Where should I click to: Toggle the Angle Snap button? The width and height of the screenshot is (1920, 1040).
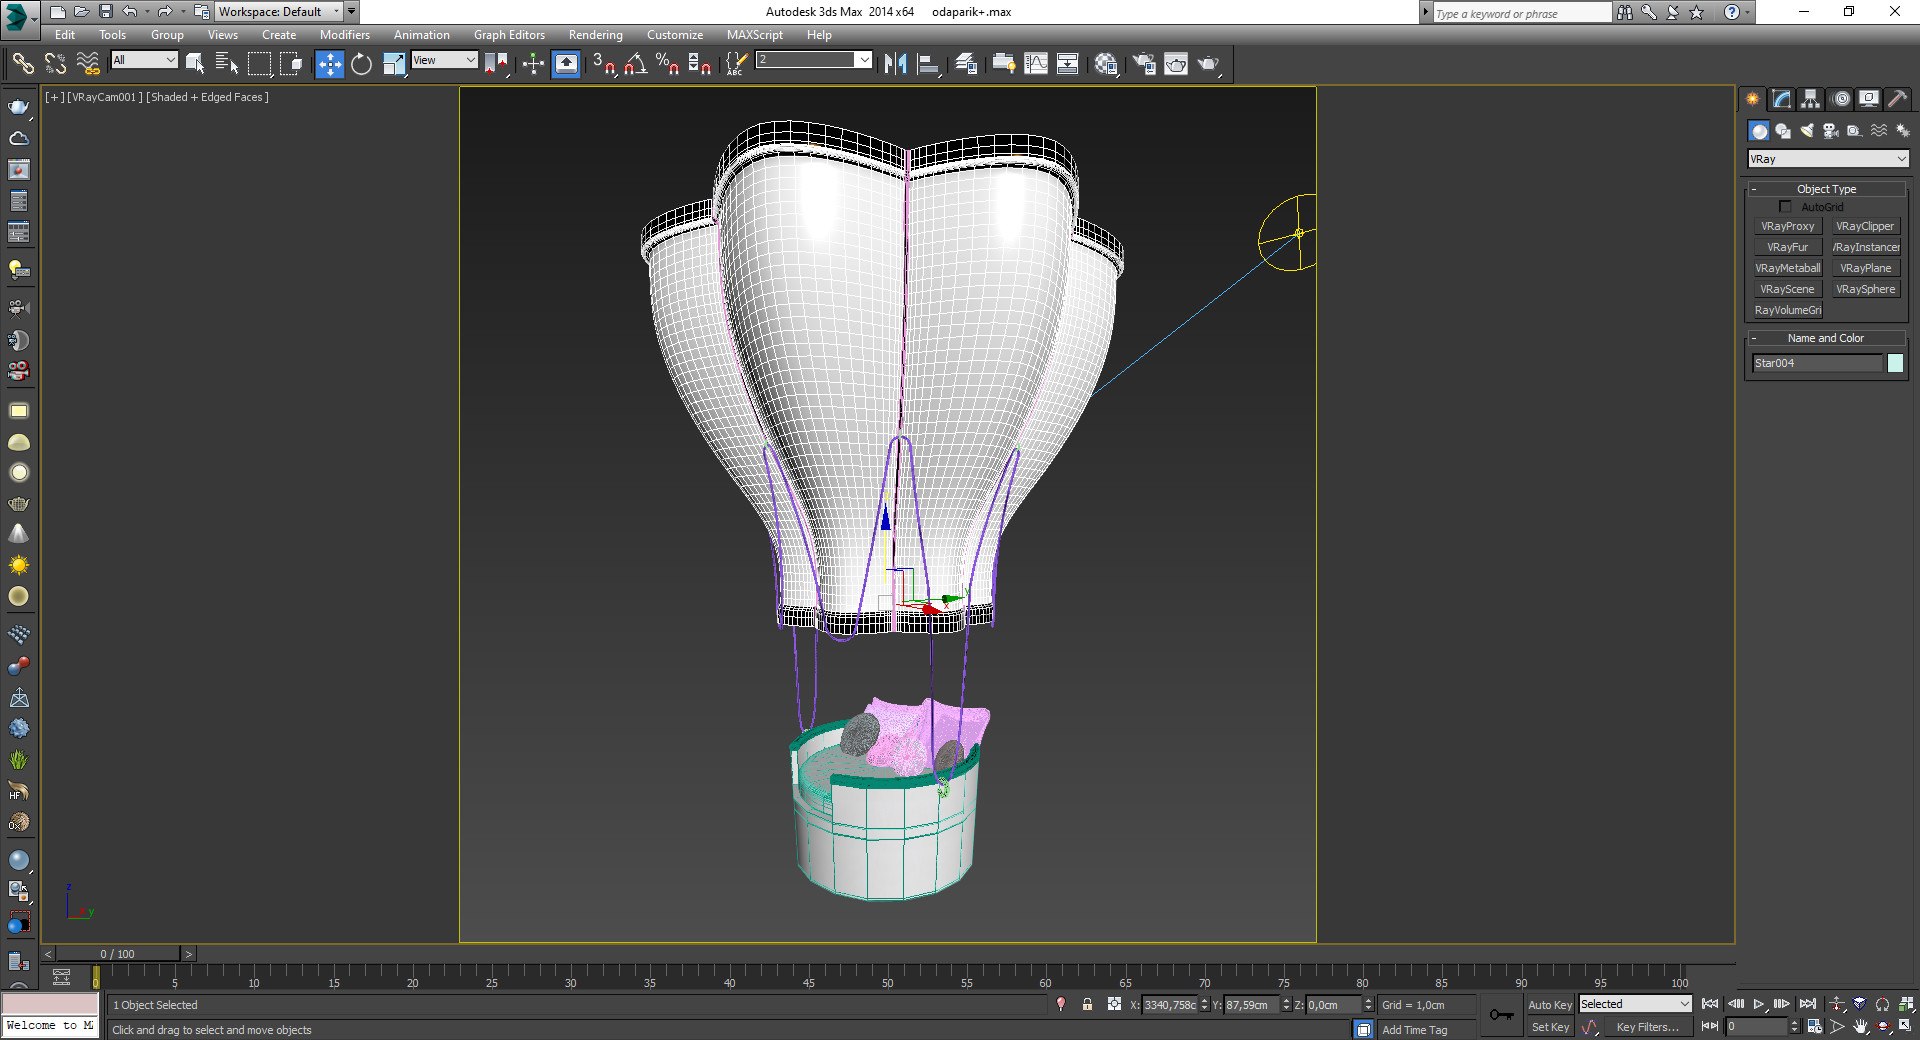(x=635, y=64)
